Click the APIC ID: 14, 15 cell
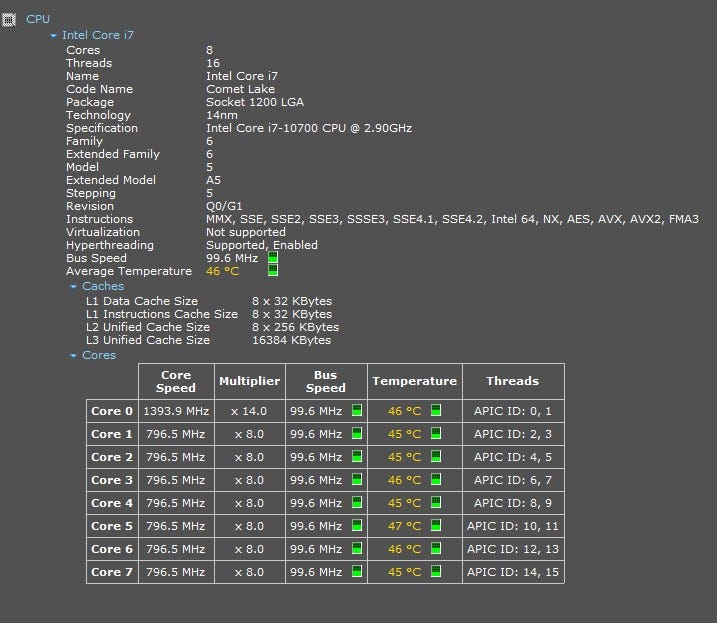Screen dimensions: 717x623 pos(513,572)
